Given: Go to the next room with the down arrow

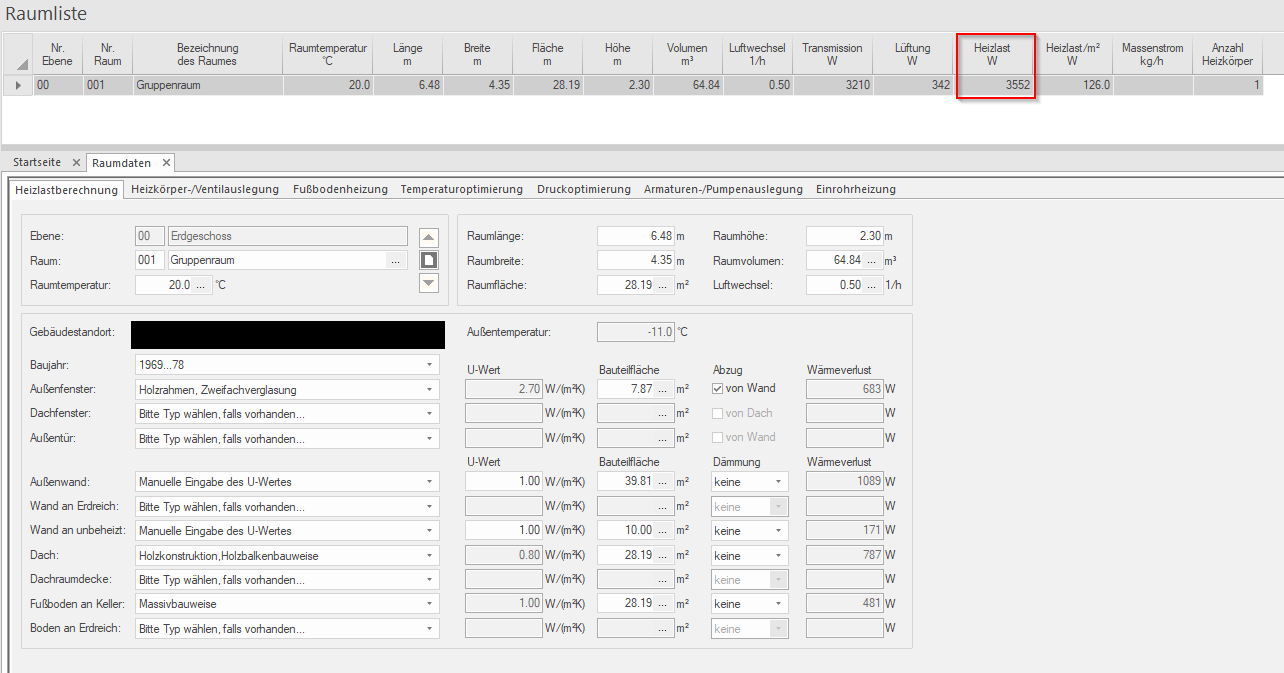Looking at the screenshot, I should click(x=429, y=283).
